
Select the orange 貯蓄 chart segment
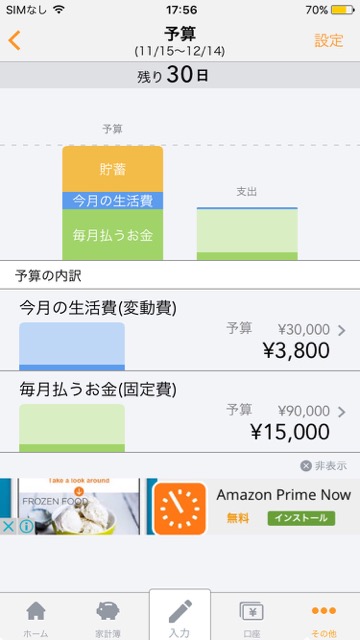tap(113, 169)
